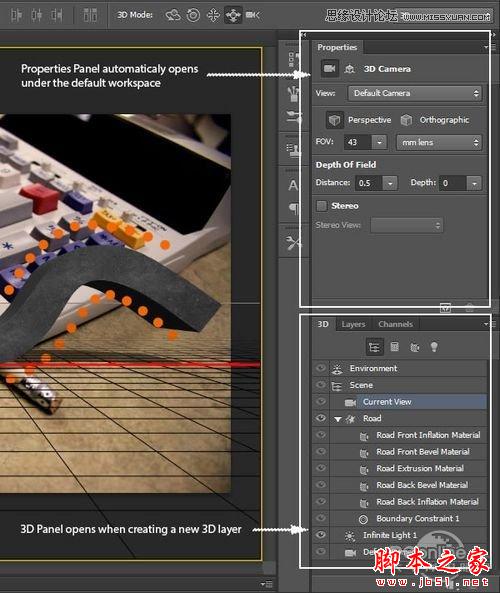Image resolution: width=500 pixels, height=593 pixels.
Task: Click the Distribute Horizontal Centers icon
Action: 36,15
